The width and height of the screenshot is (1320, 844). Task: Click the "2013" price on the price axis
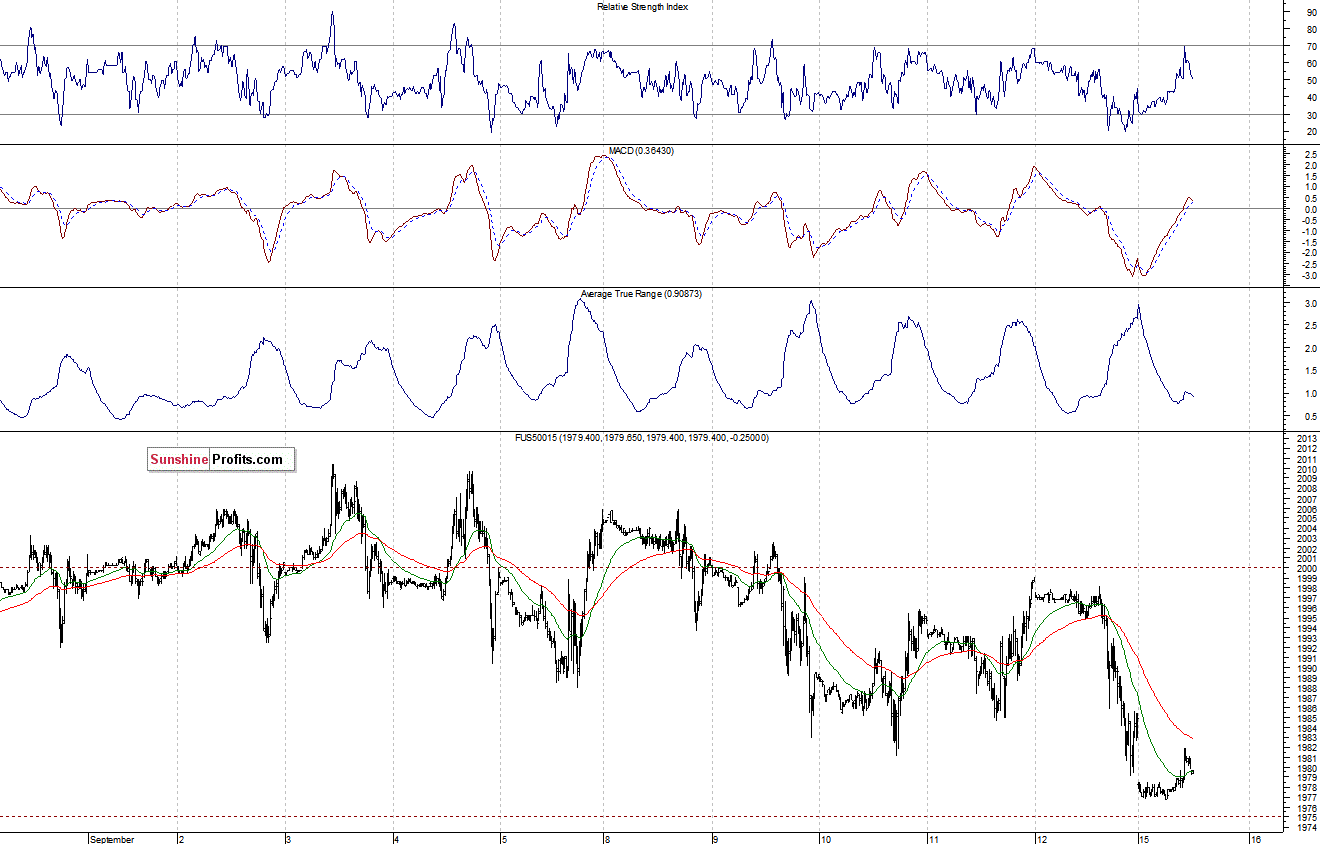point(1306,440)
